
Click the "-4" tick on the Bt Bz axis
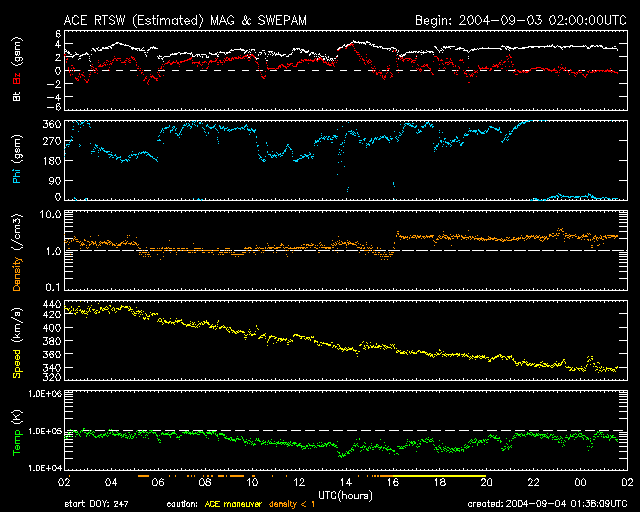[54, 97]
